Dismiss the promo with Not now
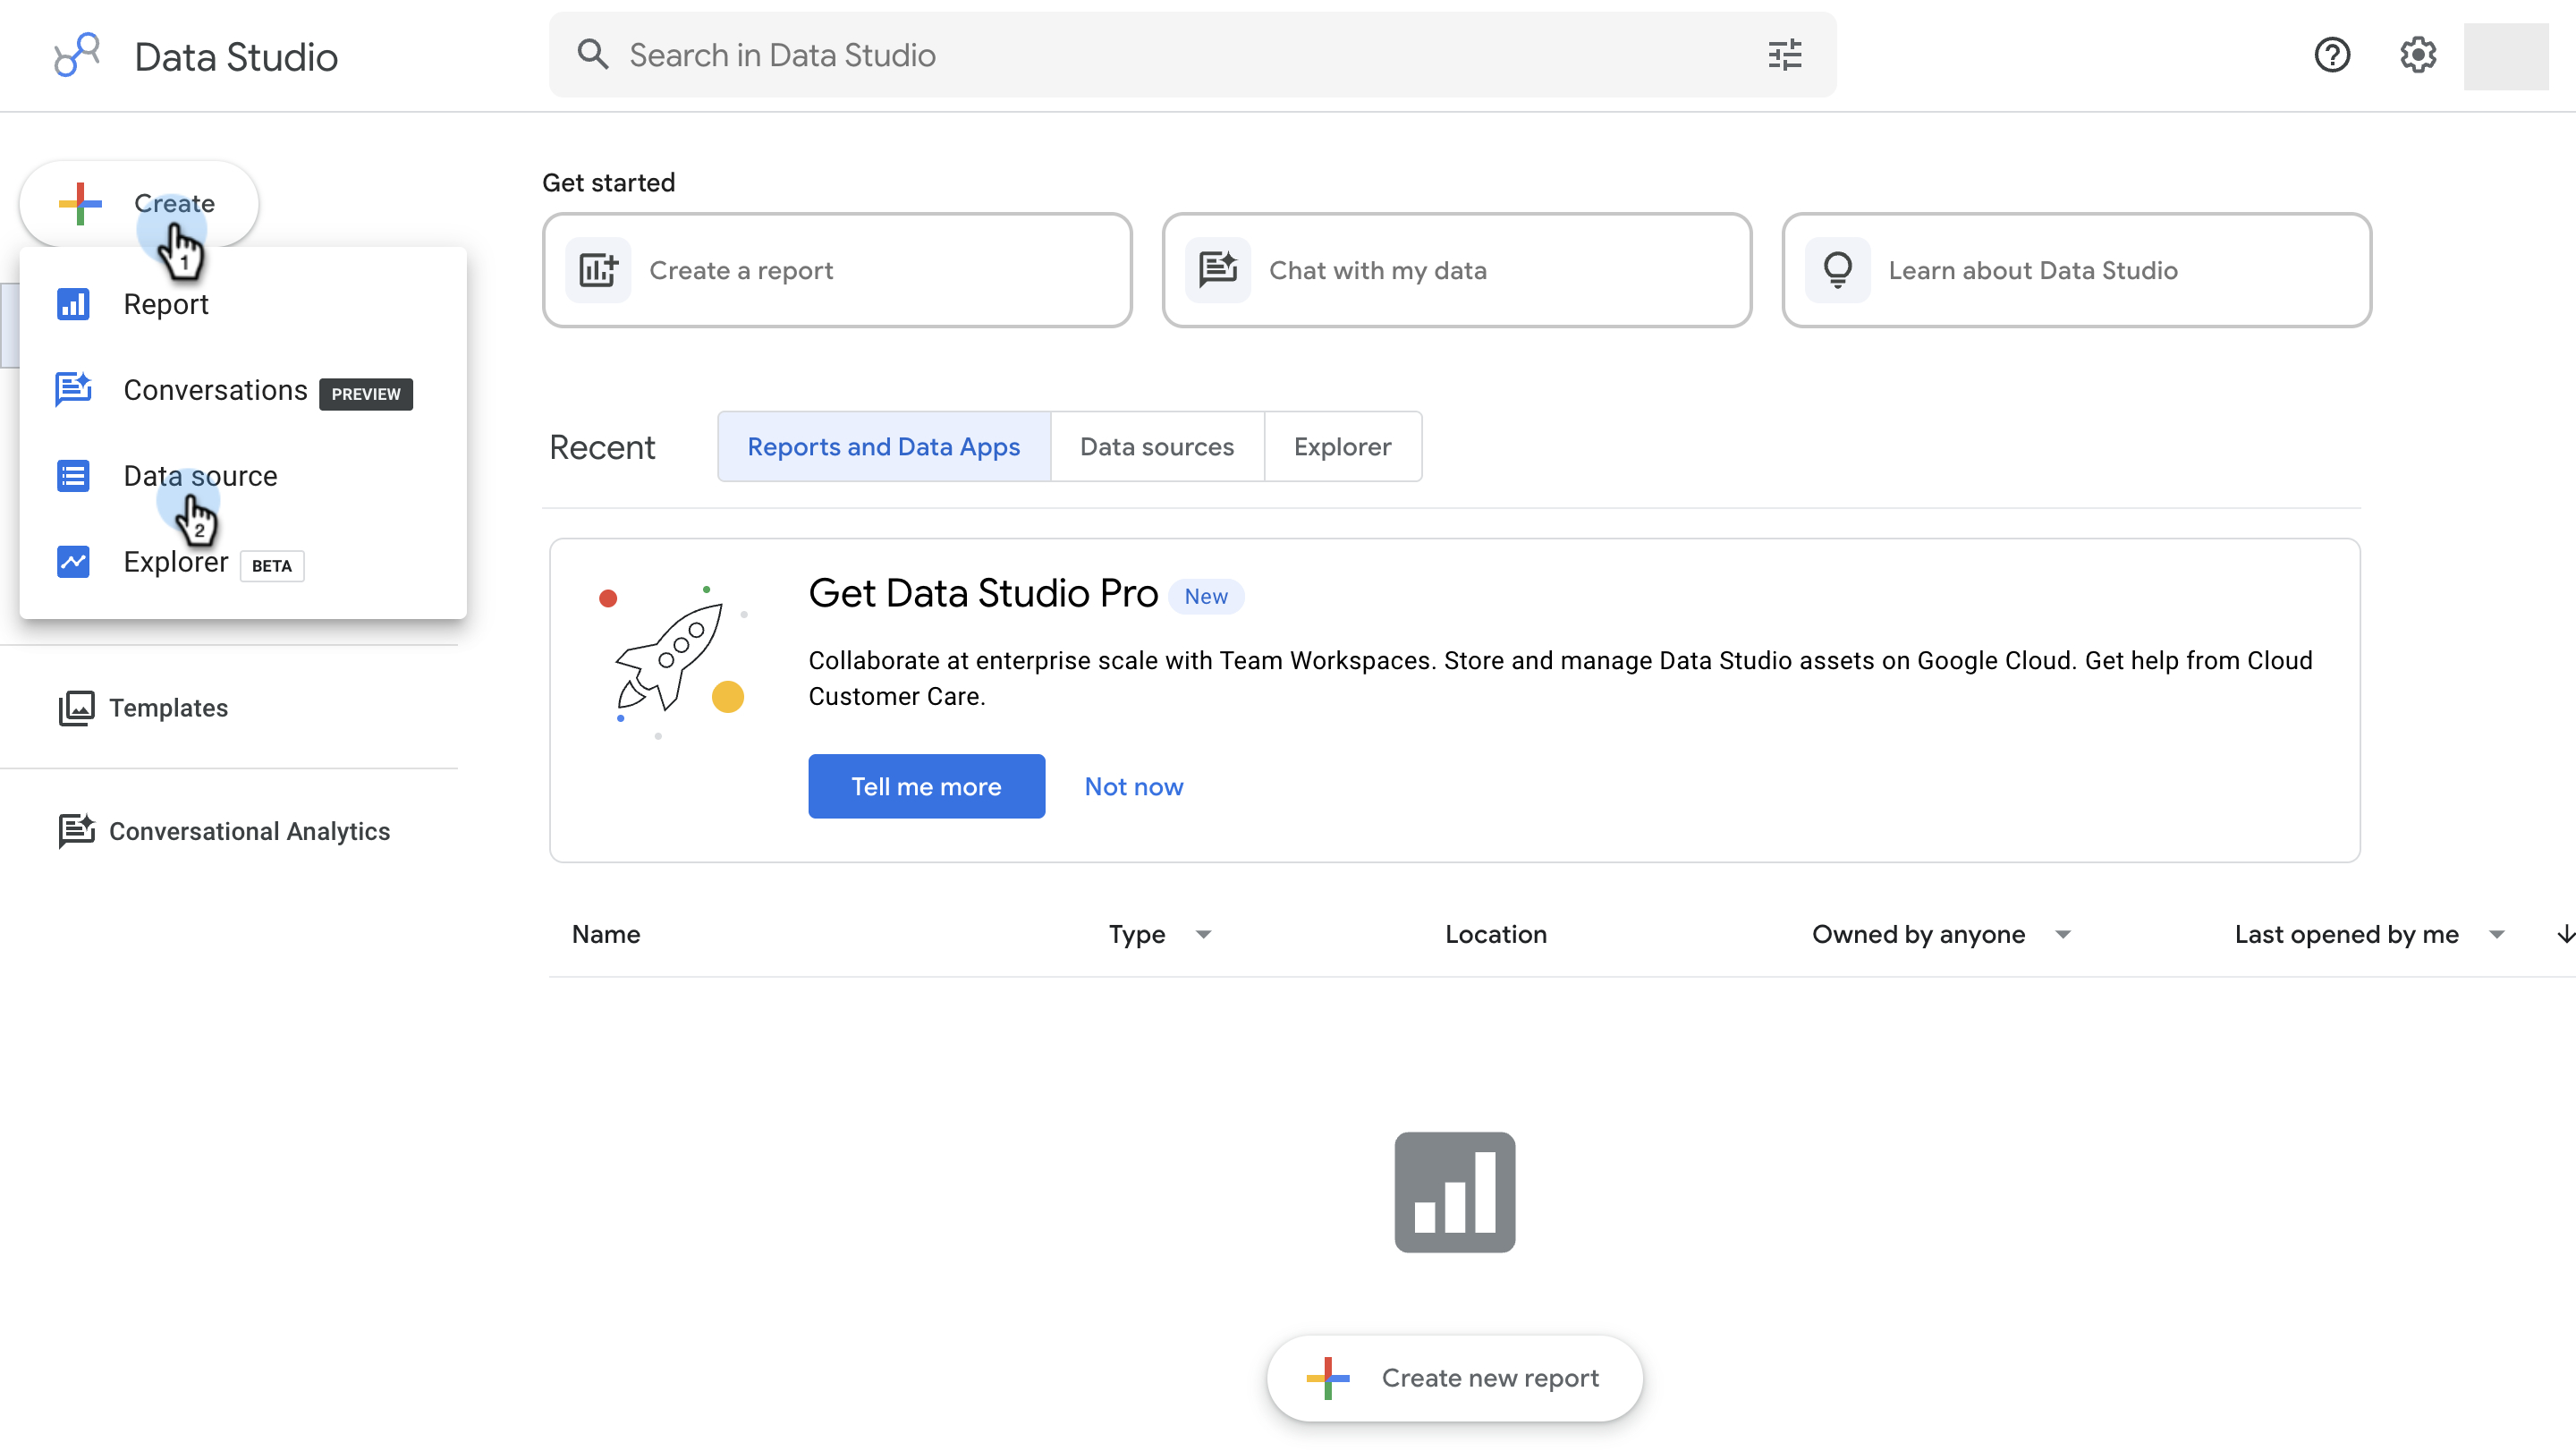The image size is (2576, 1451). click(x=1134, y=786)
